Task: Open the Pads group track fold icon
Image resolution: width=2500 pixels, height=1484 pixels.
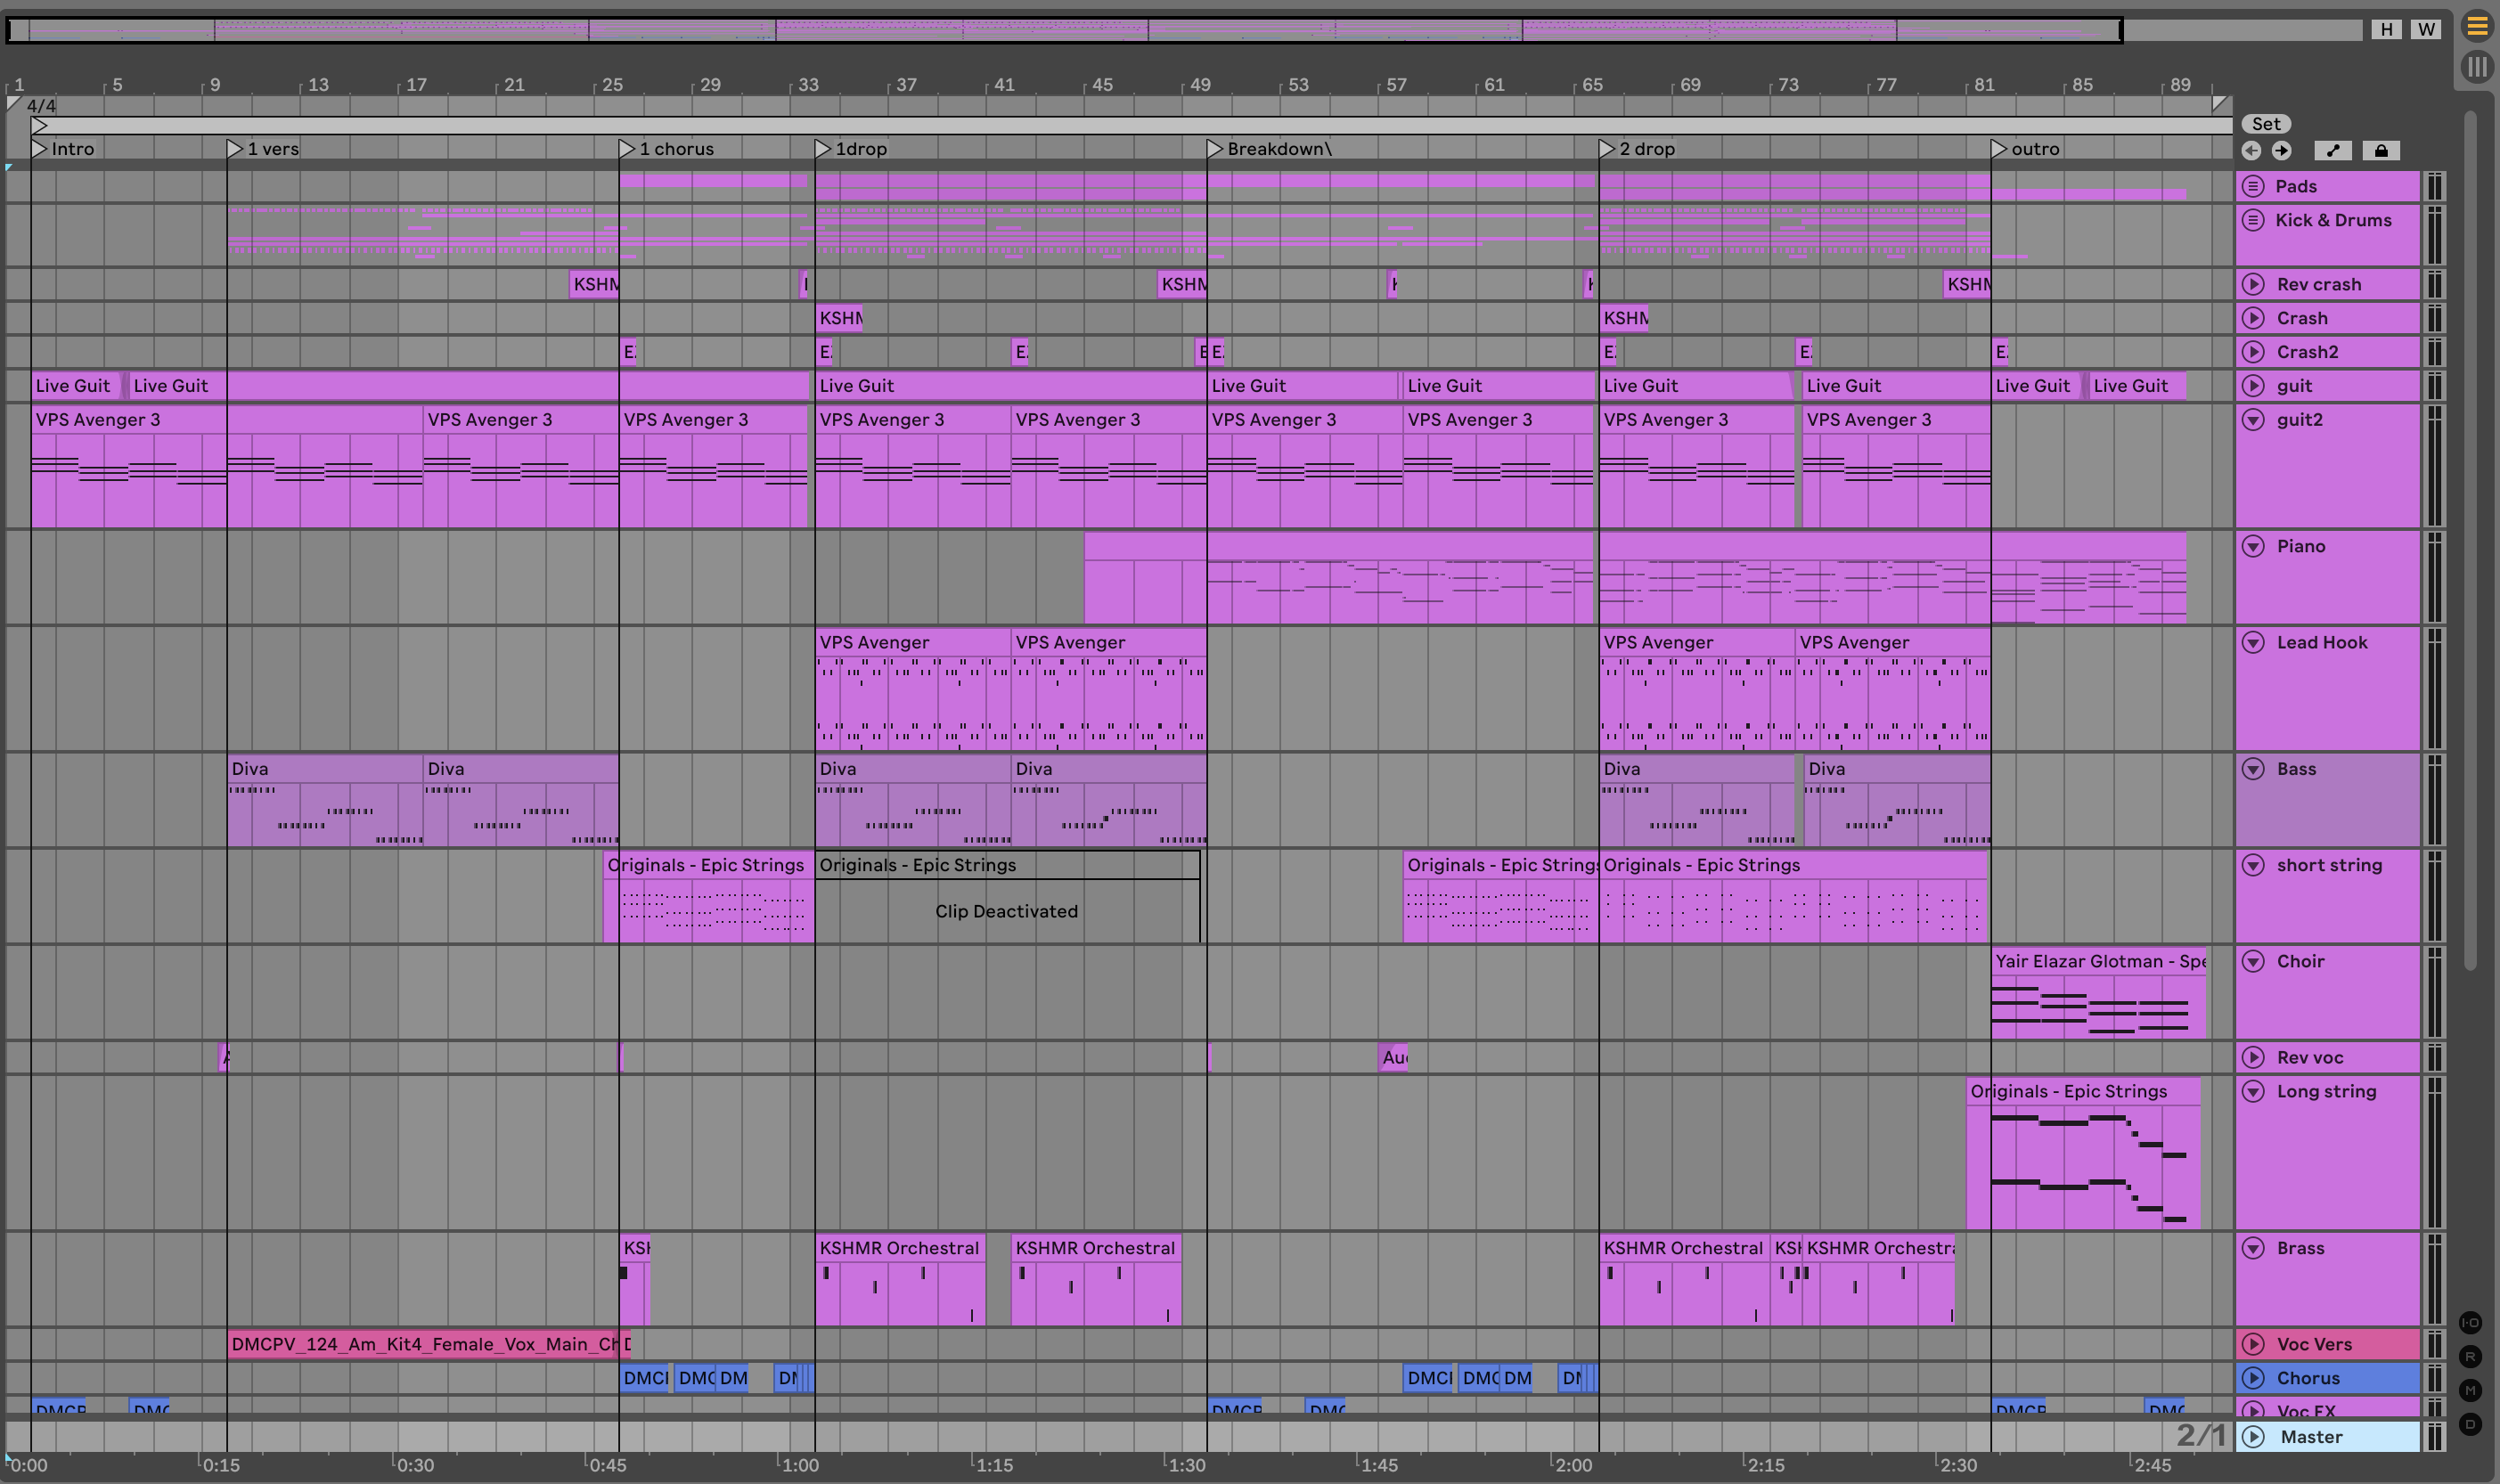Action: tap(2253, 186)
